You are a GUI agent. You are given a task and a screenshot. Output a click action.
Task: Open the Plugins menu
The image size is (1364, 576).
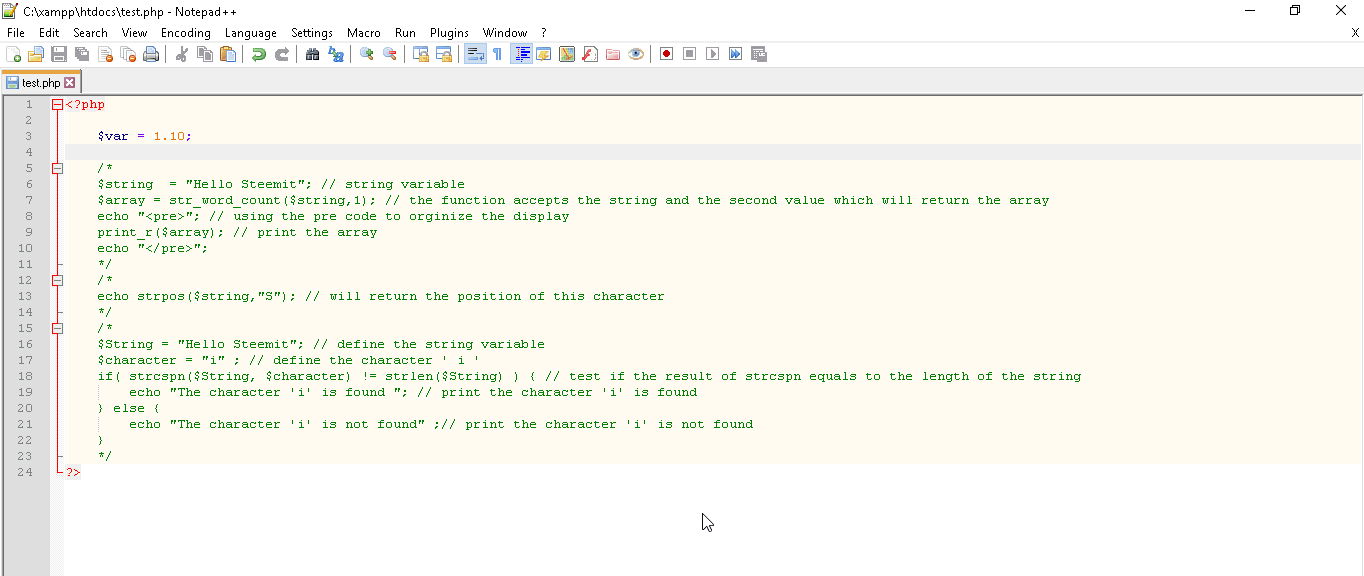[449, 33]
